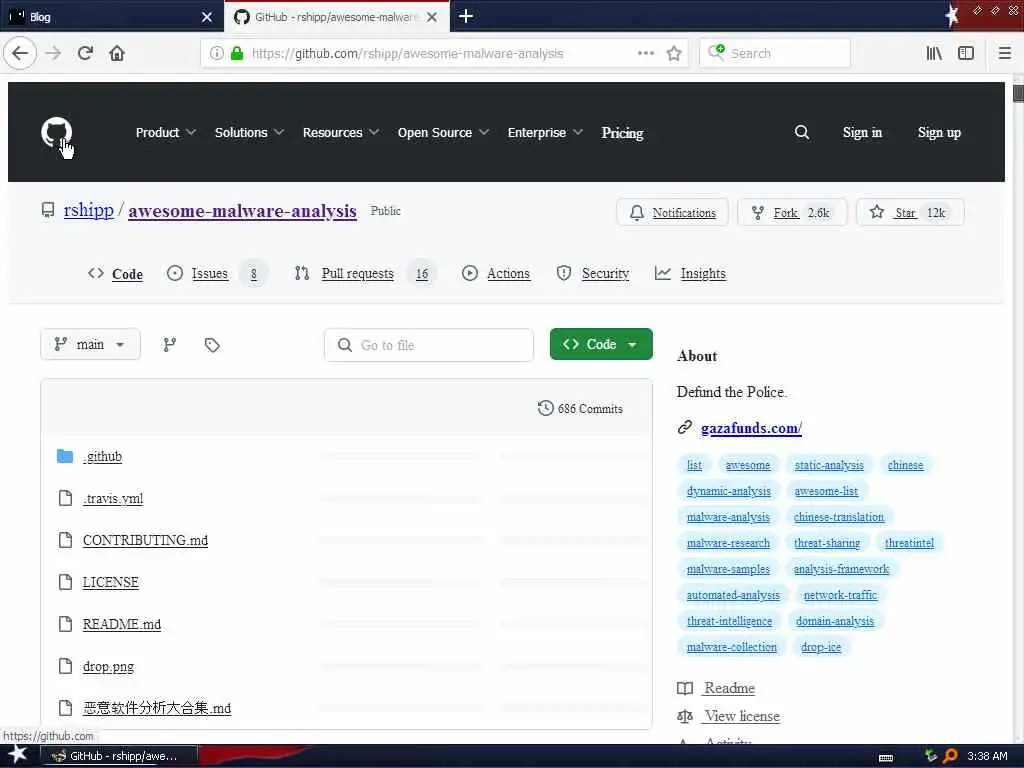
Task: Open the drop.png file
Action: [108, 666]
